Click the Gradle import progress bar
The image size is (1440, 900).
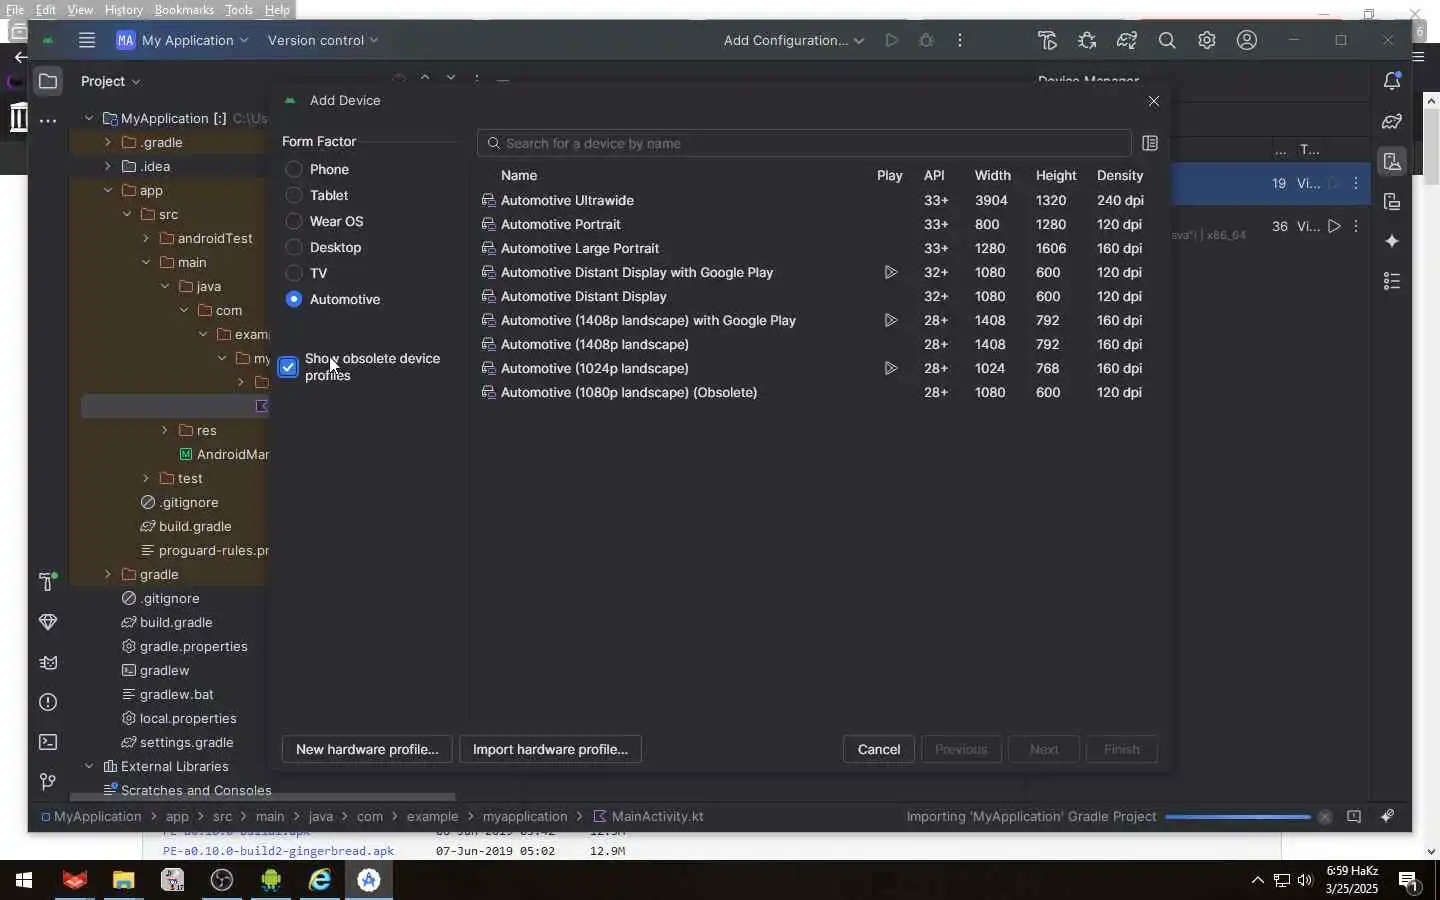(1238, 817)
